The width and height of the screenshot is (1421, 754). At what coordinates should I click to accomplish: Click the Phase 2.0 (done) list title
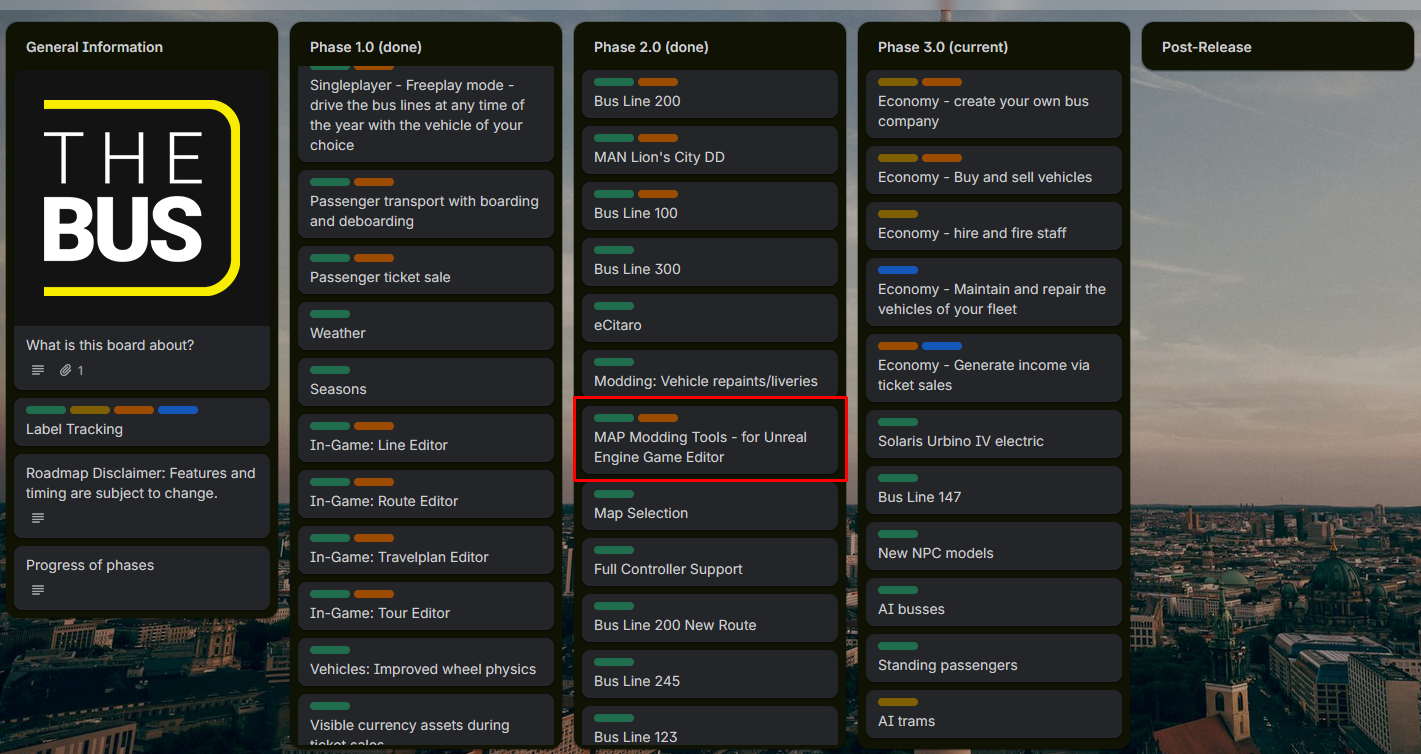point(651,47)
